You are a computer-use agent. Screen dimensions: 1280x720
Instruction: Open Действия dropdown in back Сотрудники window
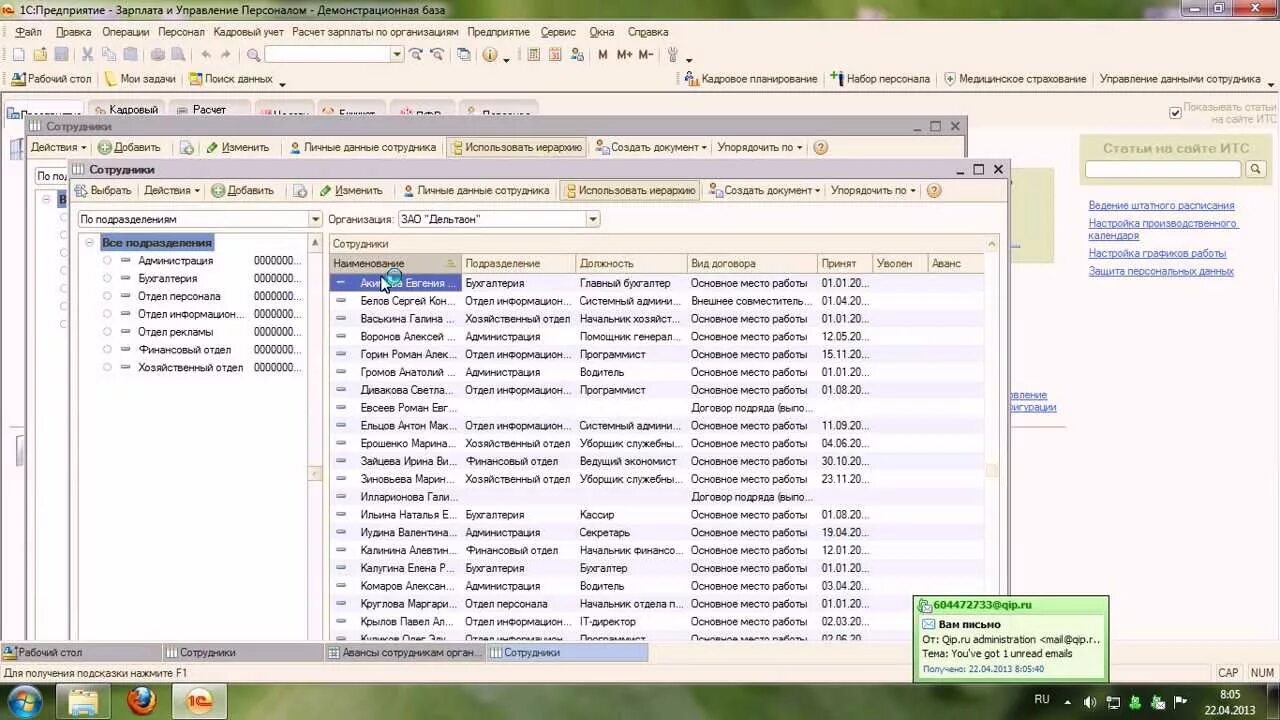coord(59,147)
